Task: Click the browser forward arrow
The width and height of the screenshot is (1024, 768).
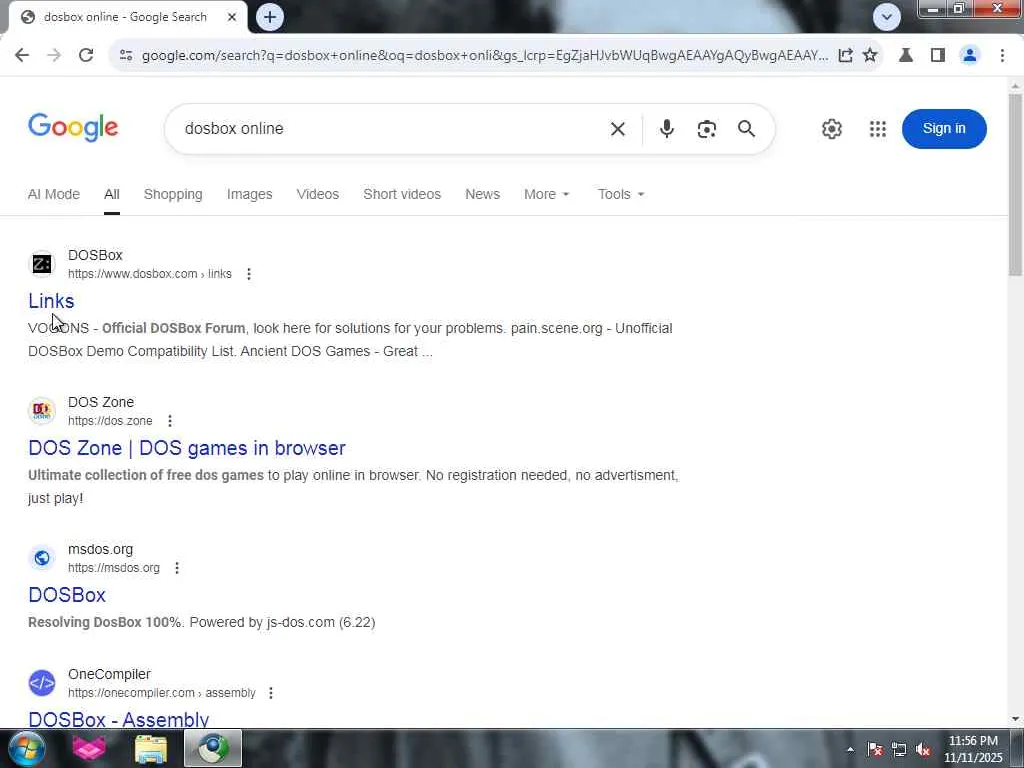Action: pyautogui.click(x=54, y=55)
